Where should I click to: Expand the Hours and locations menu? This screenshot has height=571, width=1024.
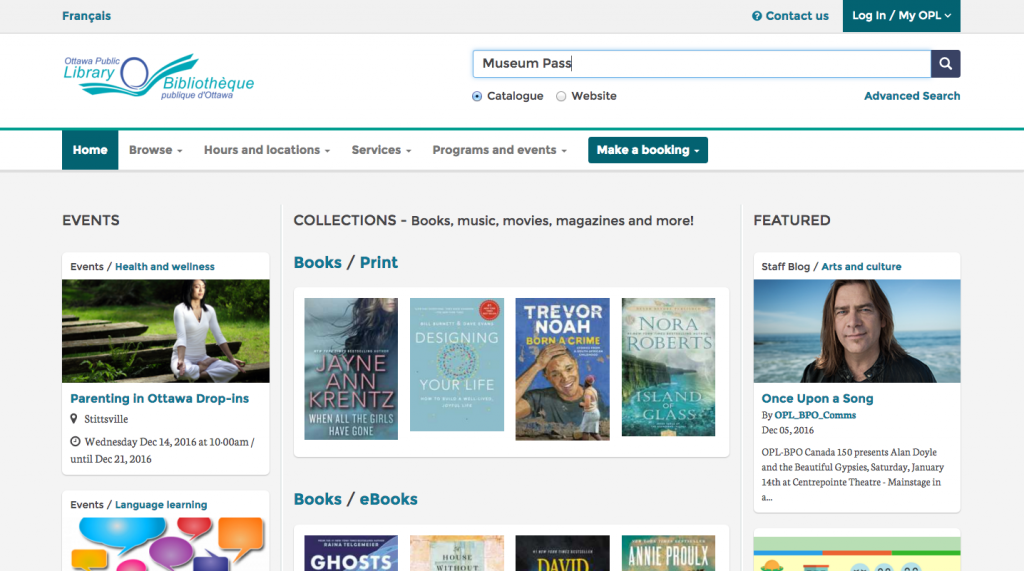click(x=267, y=150)
